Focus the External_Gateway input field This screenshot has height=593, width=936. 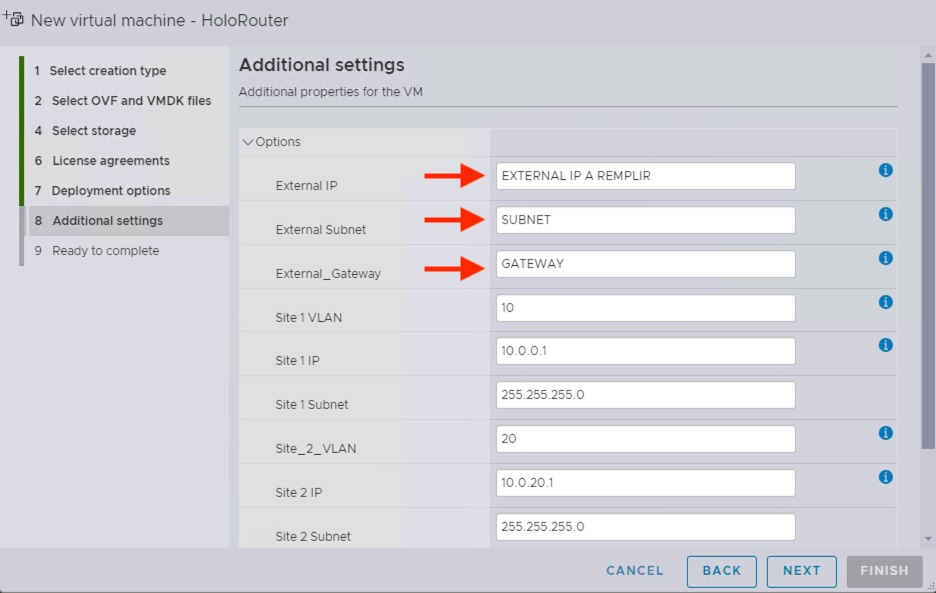coord(645,264)
